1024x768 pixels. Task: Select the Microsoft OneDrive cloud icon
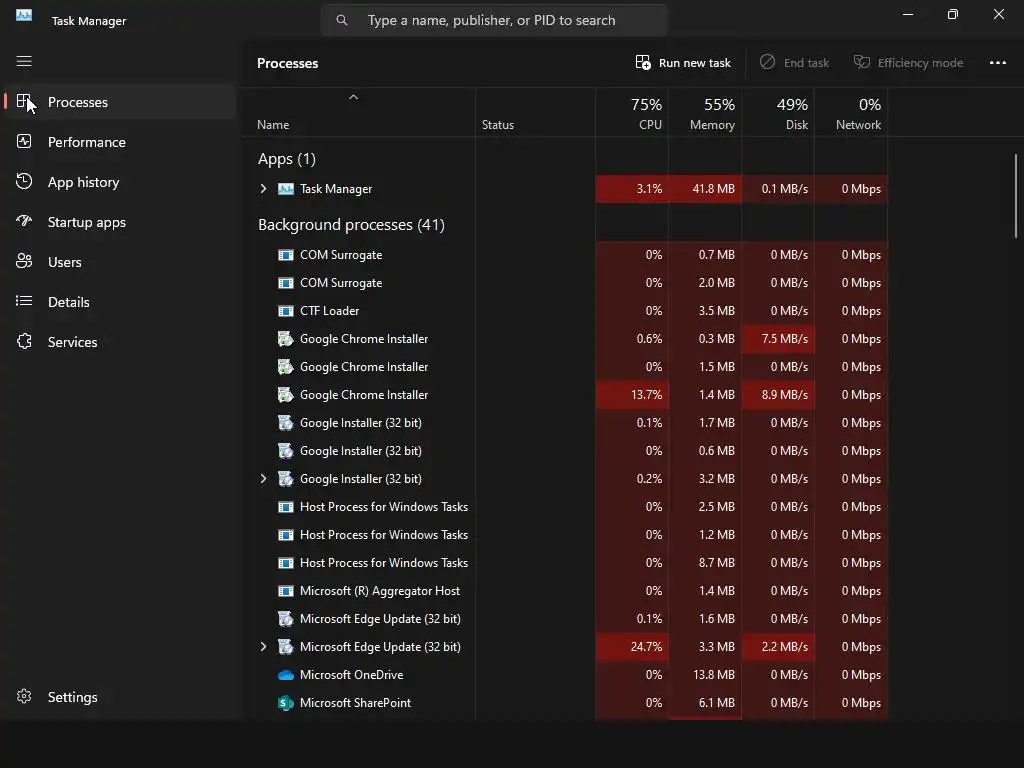coord(285,675)
